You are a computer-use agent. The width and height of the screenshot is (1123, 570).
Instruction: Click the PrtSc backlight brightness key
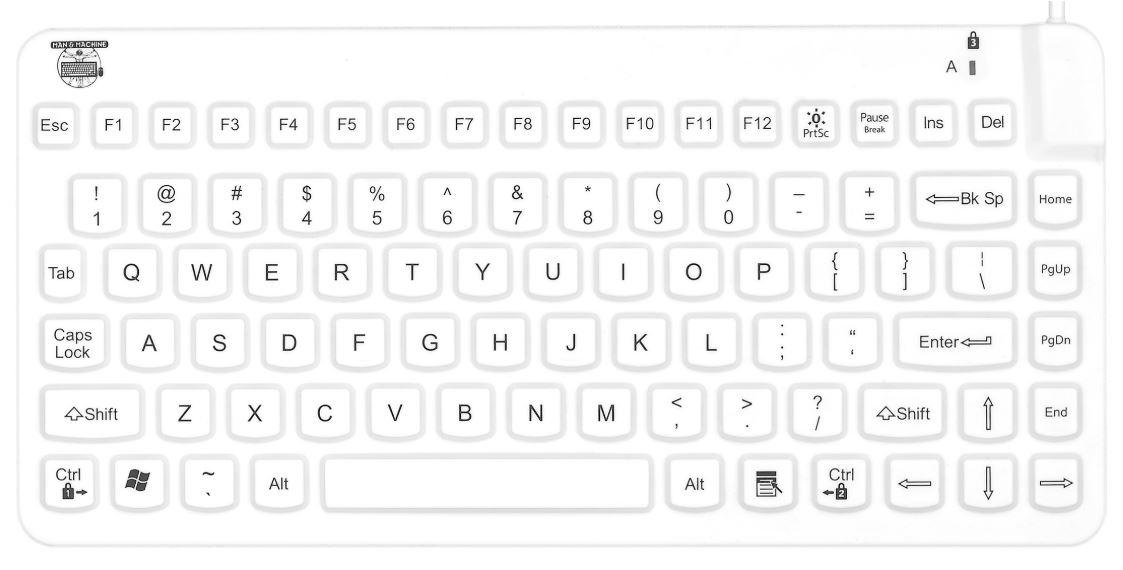[x=816, y=124]
